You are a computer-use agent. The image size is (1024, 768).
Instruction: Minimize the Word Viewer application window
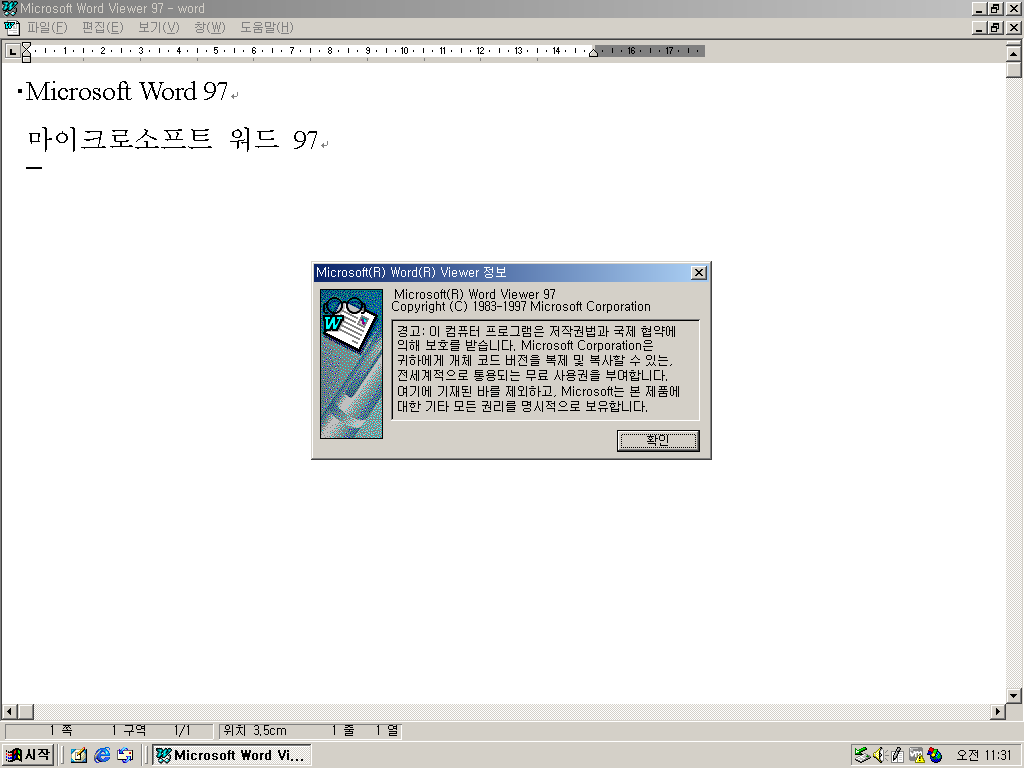(x=978, y=8)
